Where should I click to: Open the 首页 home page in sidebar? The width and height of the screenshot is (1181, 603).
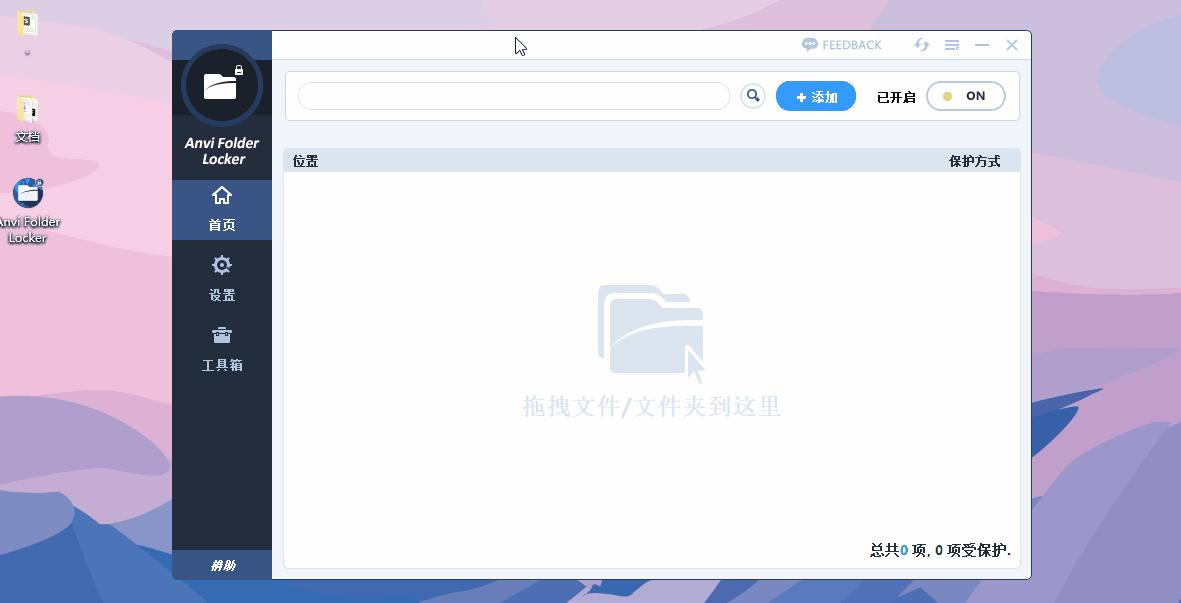[221, 209]
